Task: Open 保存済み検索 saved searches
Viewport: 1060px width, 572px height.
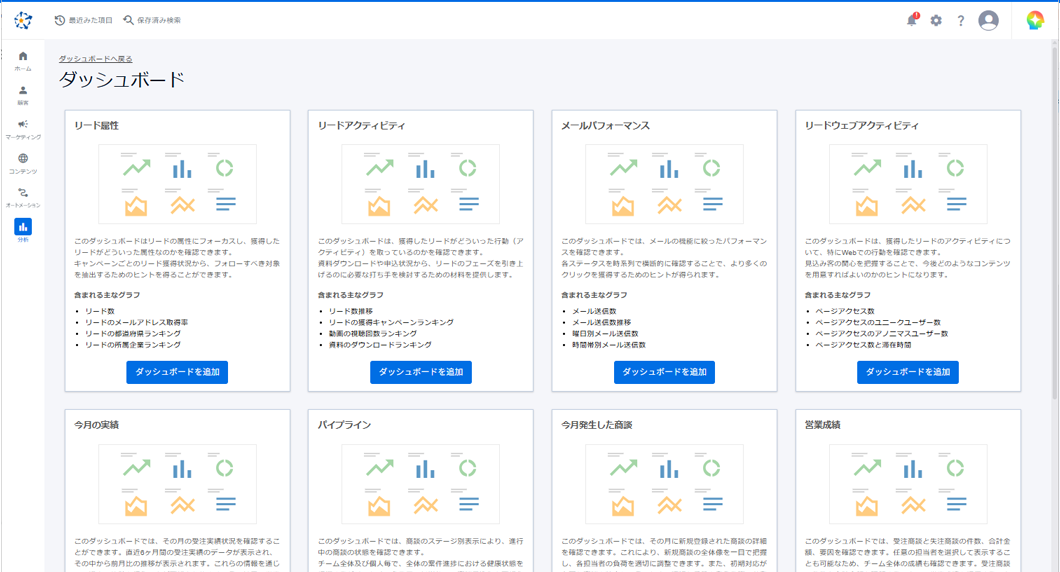Action: click(152, 20)
